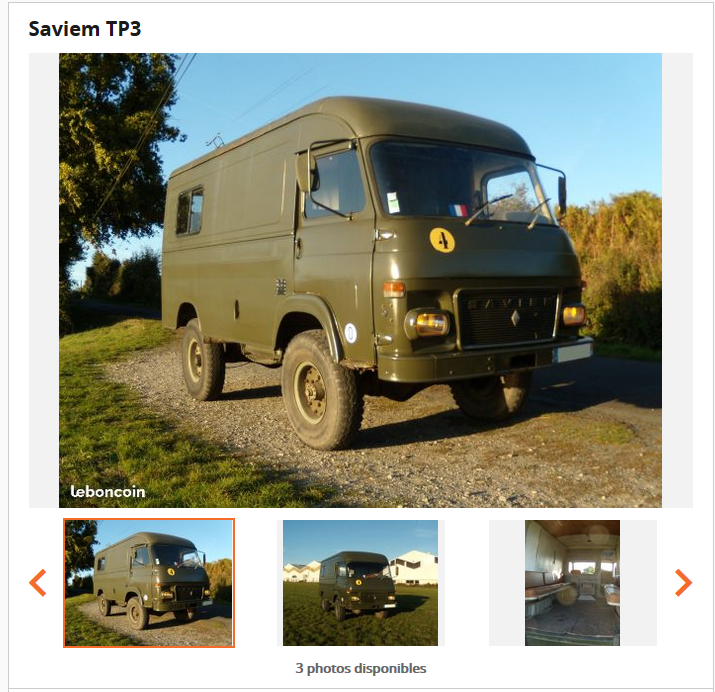Open the thumbnail of truck on grass field
Screen dimensions: 715x692
click(360, 583)
